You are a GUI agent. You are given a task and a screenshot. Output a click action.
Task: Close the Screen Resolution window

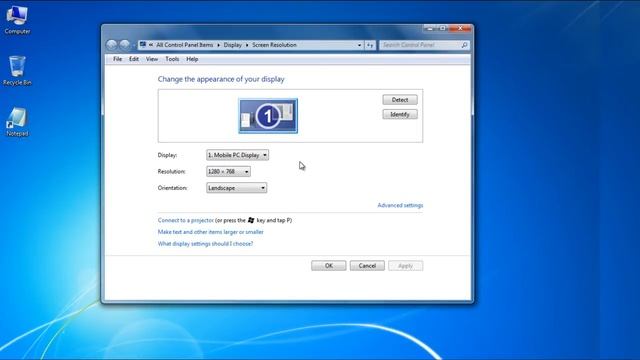[x=460, y=28]
